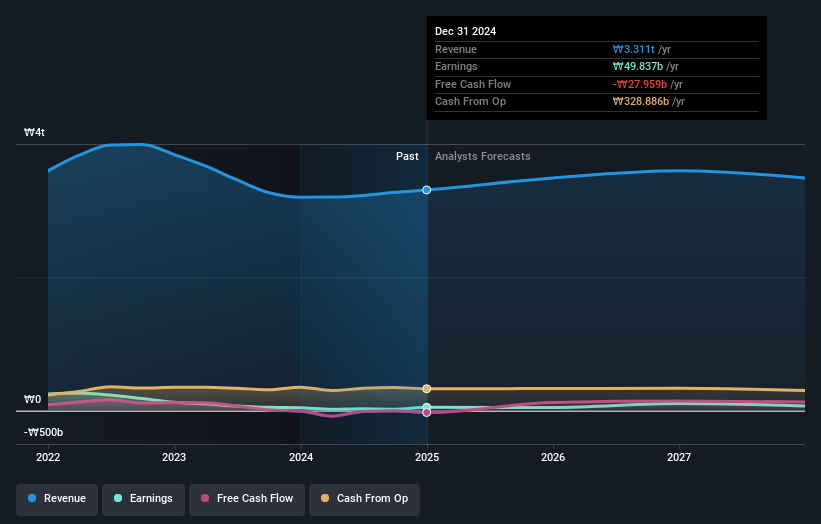821x524 pixels.
Task: Click the Earnings row label in tooltip
Action: (457, 66)
